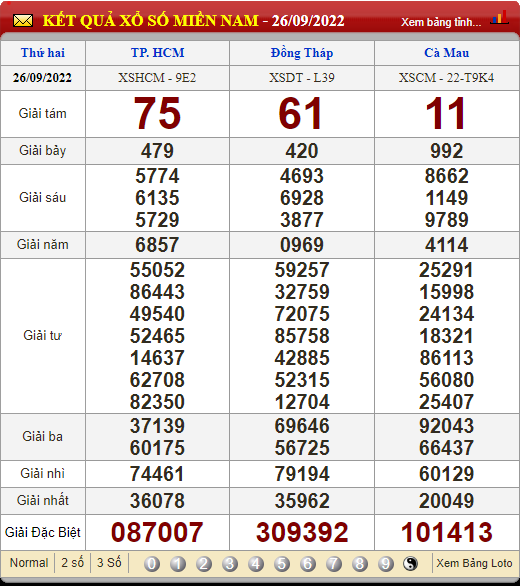Select digit ball 7 filter

click(x=334, y=564)
